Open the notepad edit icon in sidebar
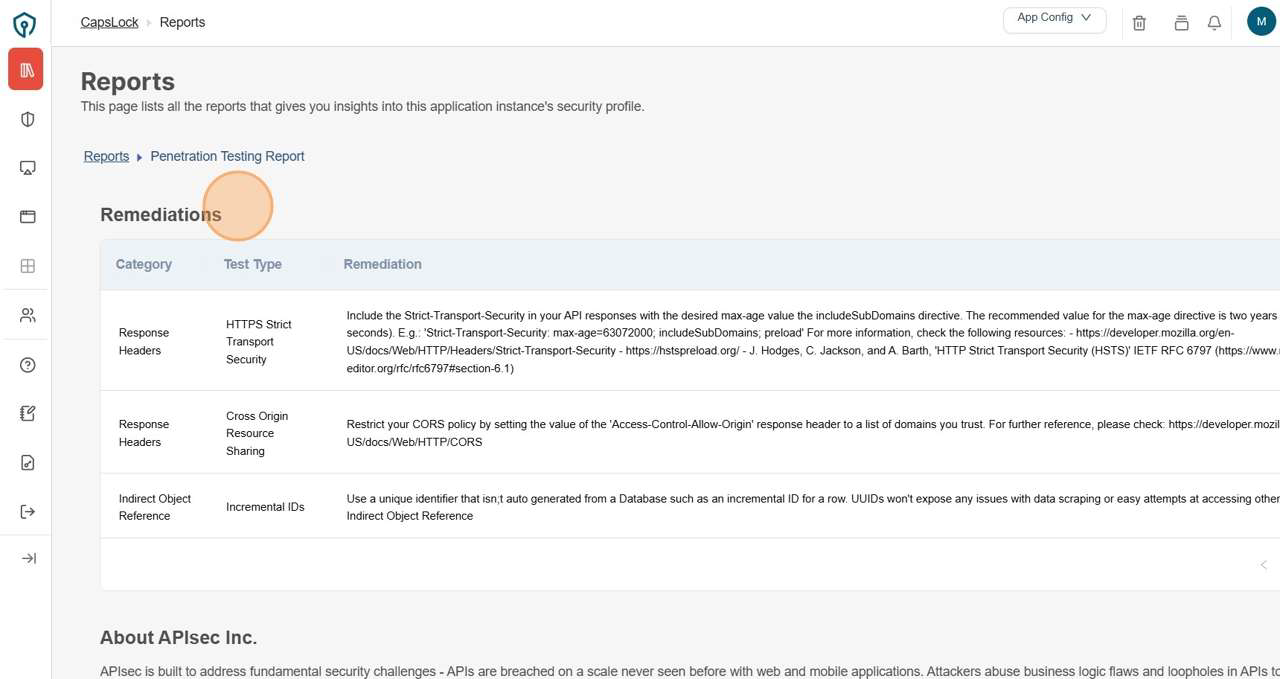The height and width of the screenshot is (679, 1280). click(x=28, y=414)
